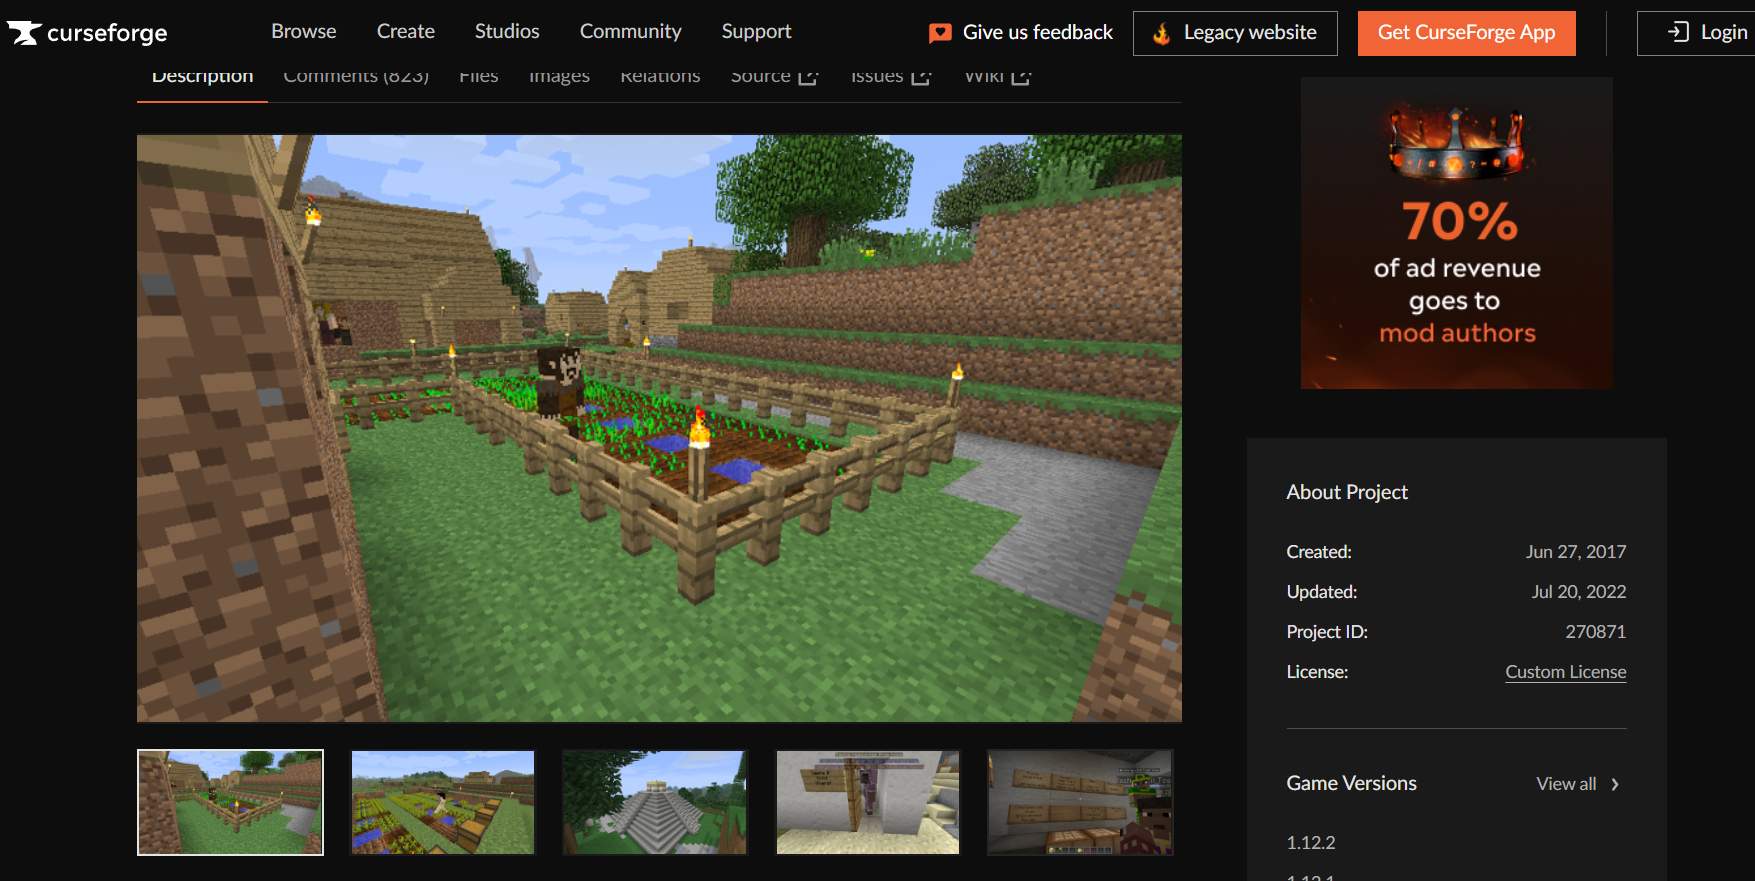Switch to the Files tab
Viewport: 1755px width, 881px height.
tap(479, 77)
